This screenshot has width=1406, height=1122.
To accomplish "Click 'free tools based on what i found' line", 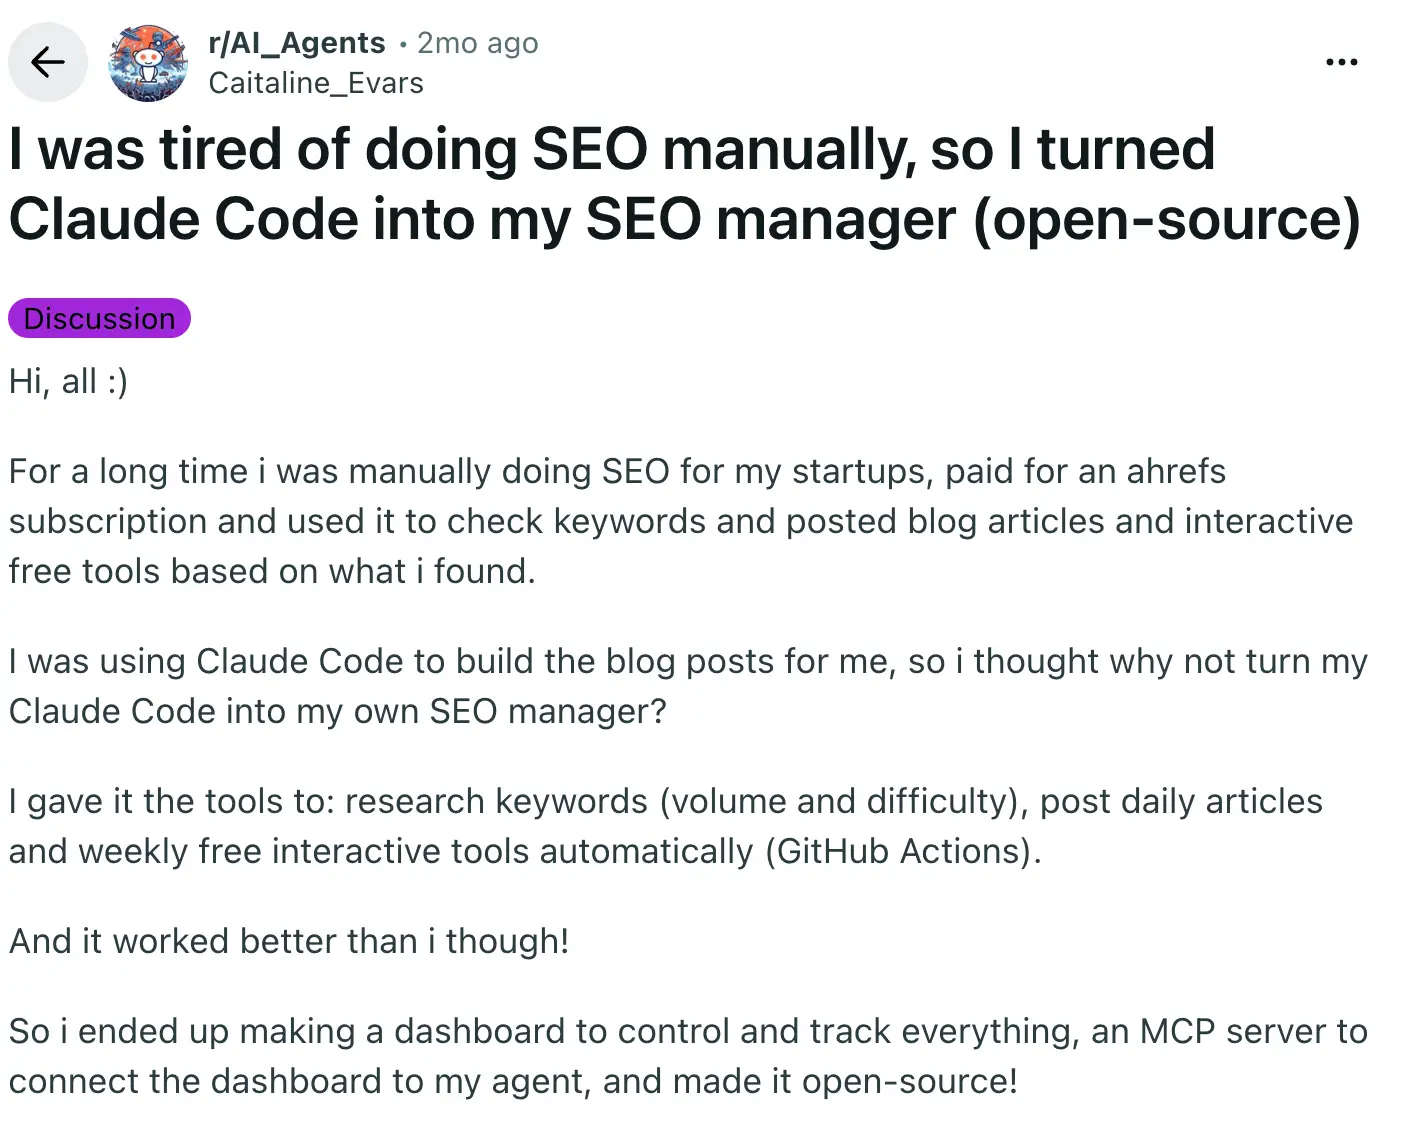I will click(272, 571).
